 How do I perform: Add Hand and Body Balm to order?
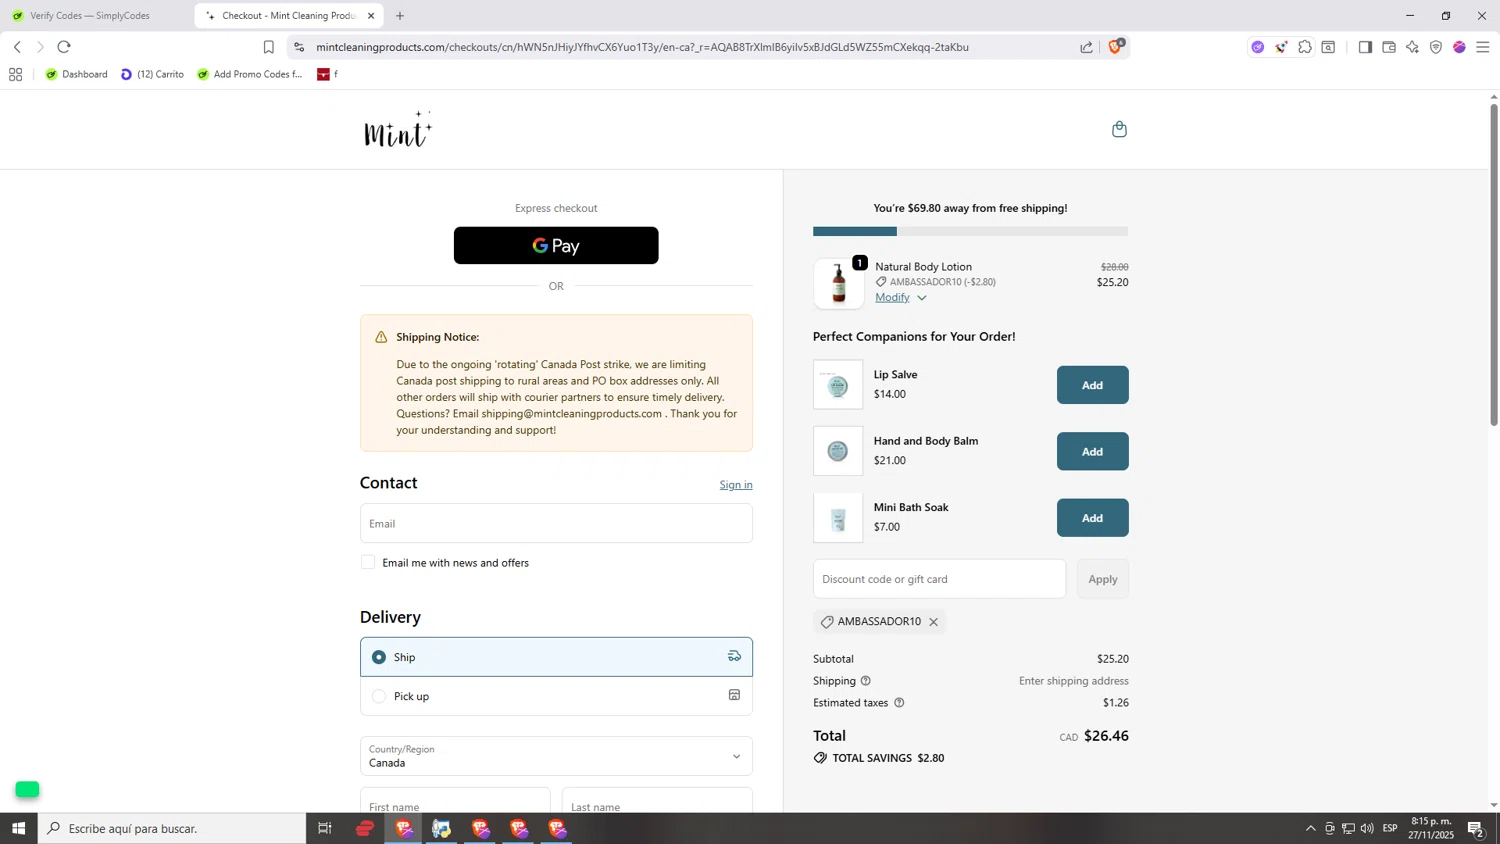pos(1092,452)
